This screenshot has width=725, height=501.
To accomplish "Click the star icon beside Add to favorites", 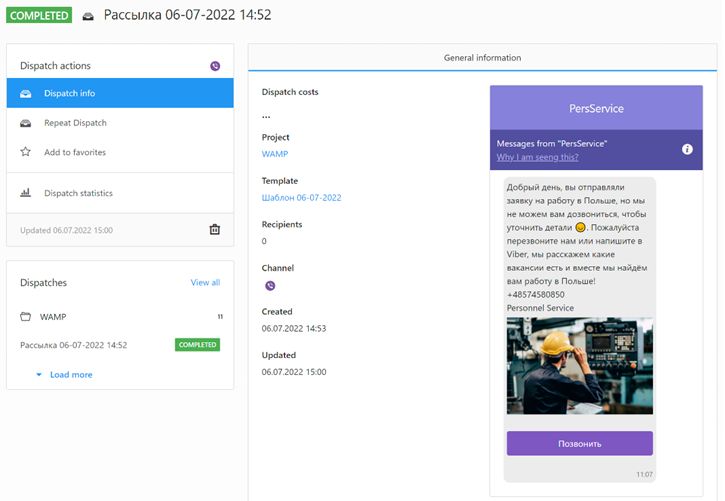I will coord(25,152).
